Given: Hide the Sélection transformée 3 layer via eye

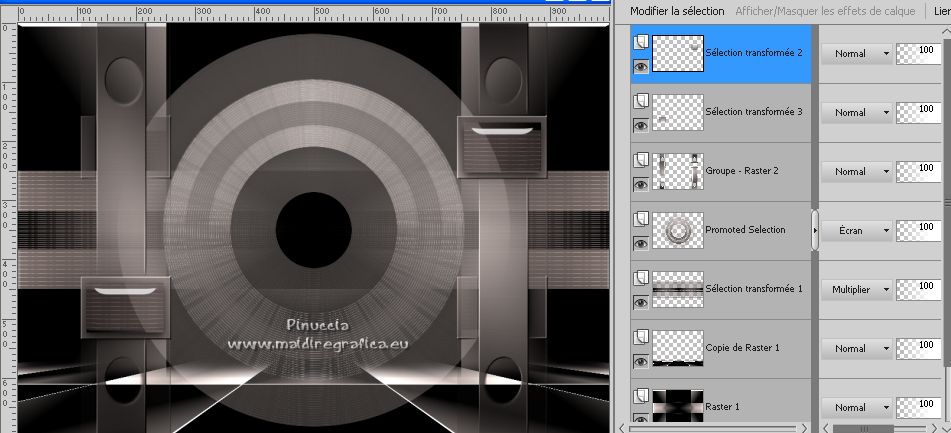Looking at the screenshot, I should [x=641, y=126].
